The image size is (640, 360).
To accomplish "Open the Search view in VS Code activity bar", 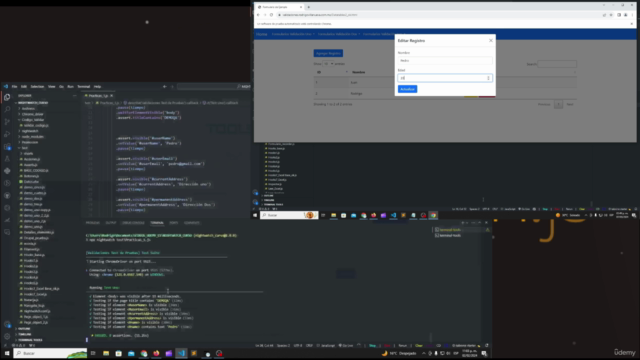I will coord(7,109).
